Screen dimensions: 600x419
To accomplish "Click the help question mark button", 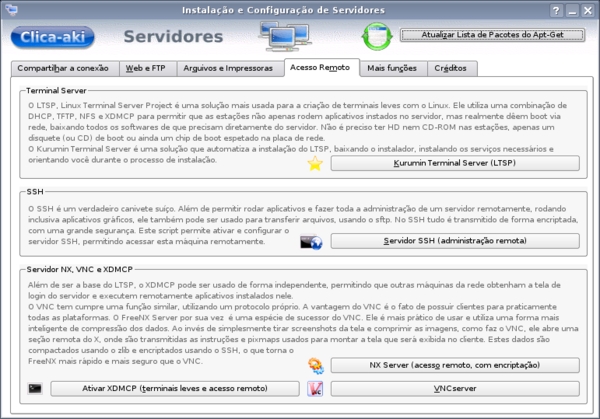I will pos(556,10).
